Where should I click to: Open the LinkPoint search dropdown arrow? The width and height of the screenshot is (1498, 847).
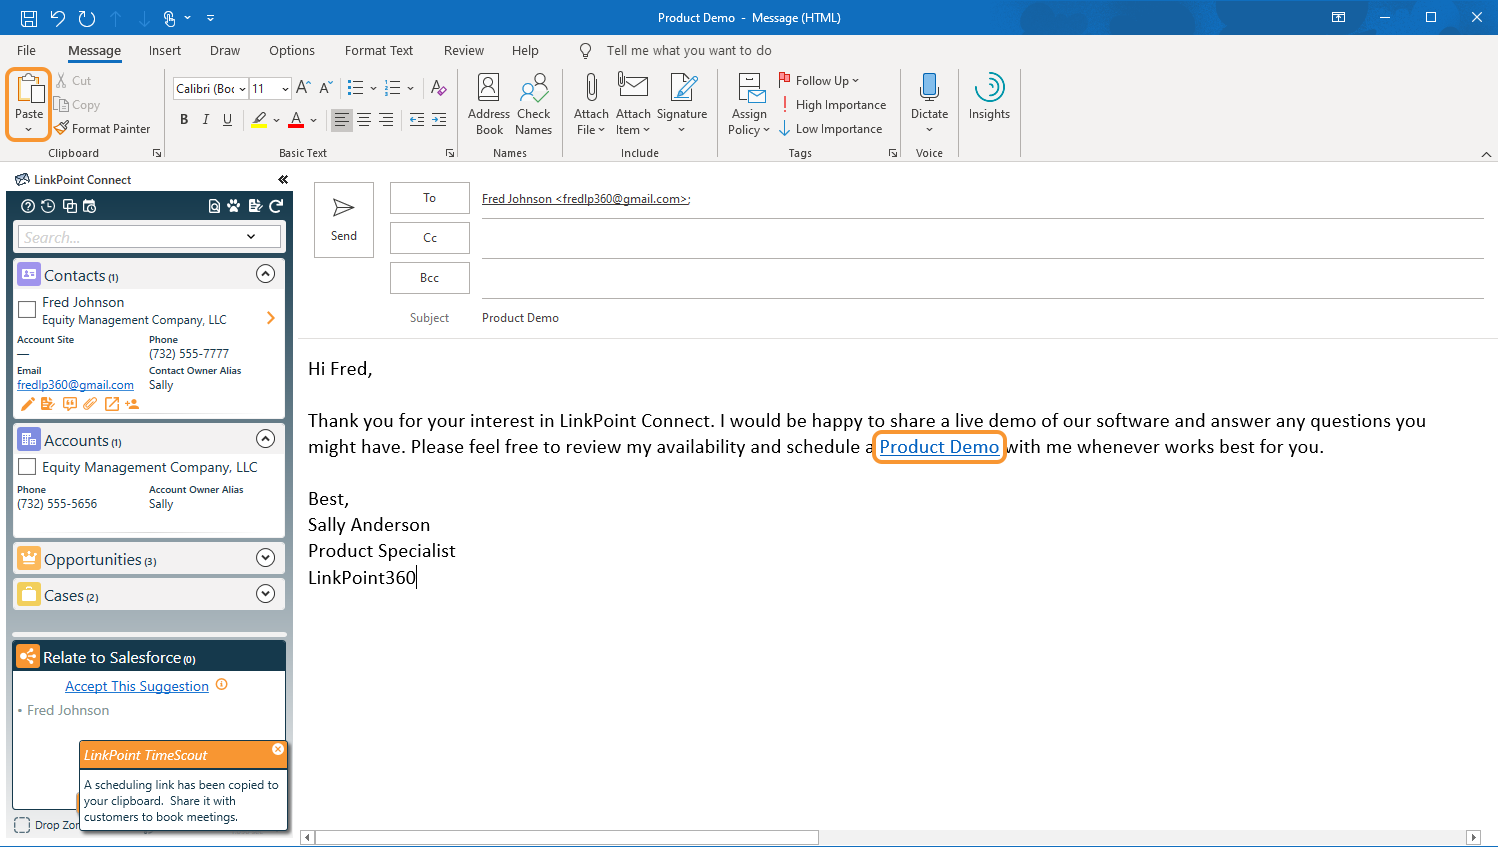251,236
